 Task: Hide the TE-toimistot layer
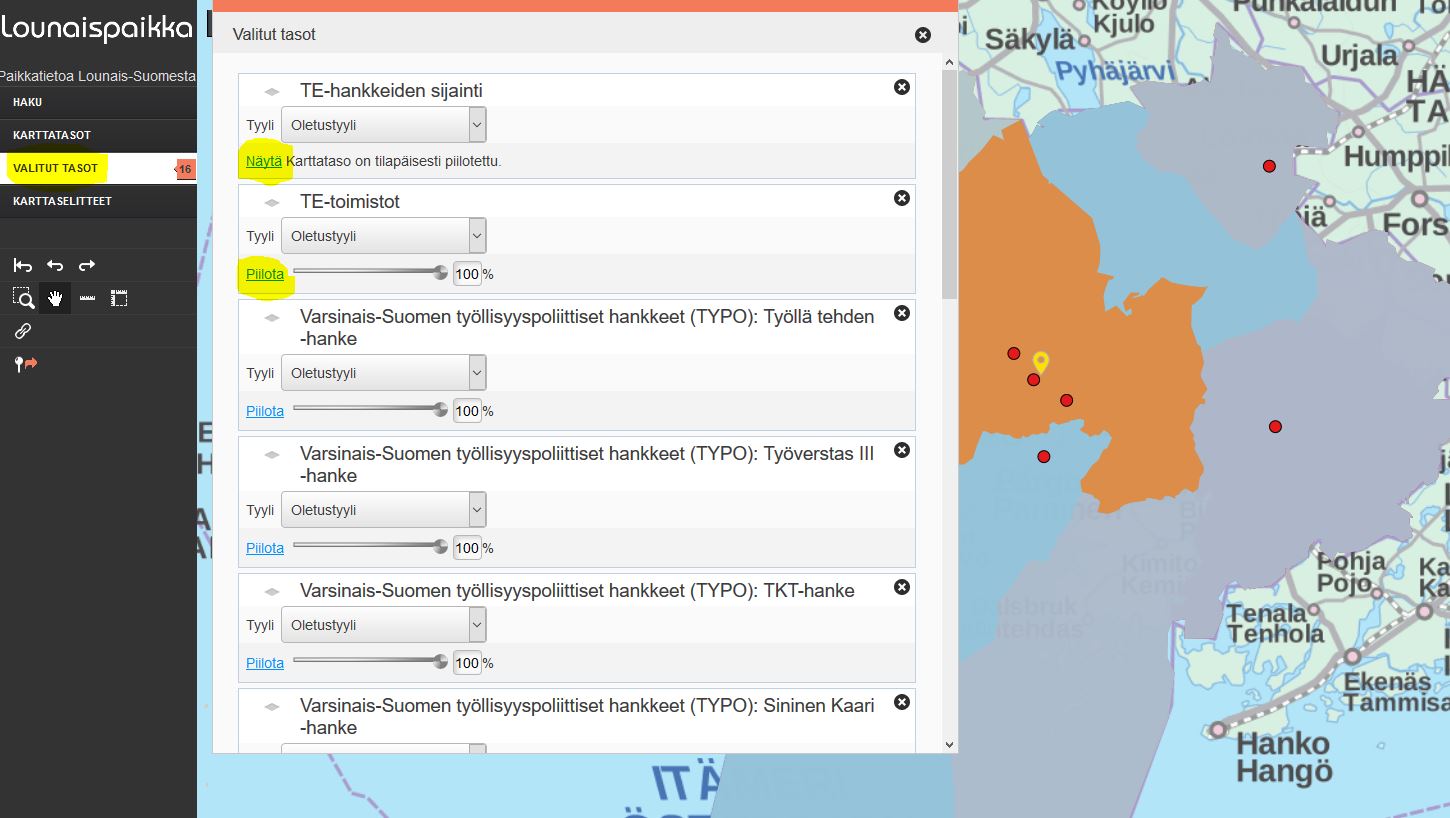pos(265,274)
